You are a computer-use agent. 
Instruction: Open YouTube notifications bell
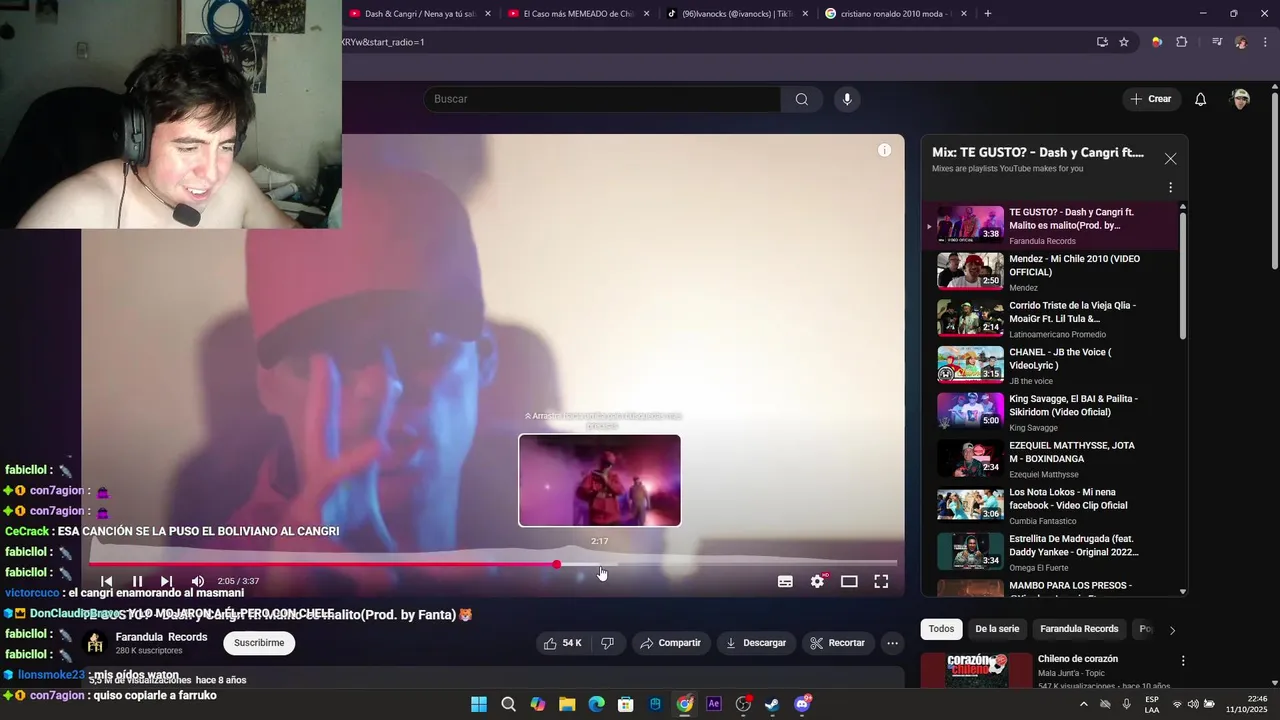coord(1201,99)
